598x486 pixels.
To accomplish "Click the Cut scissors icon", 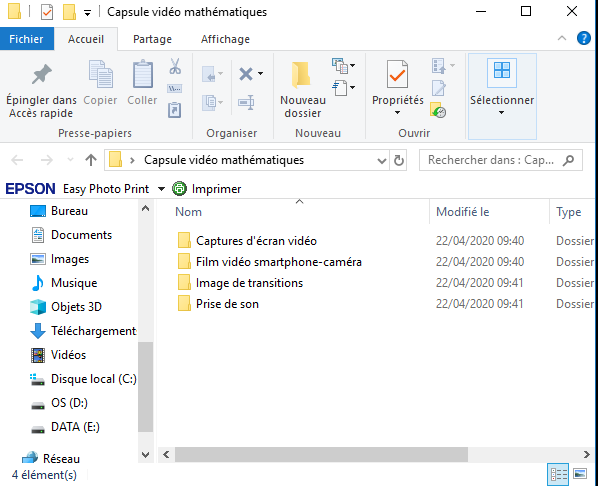I will pos(175,66).
